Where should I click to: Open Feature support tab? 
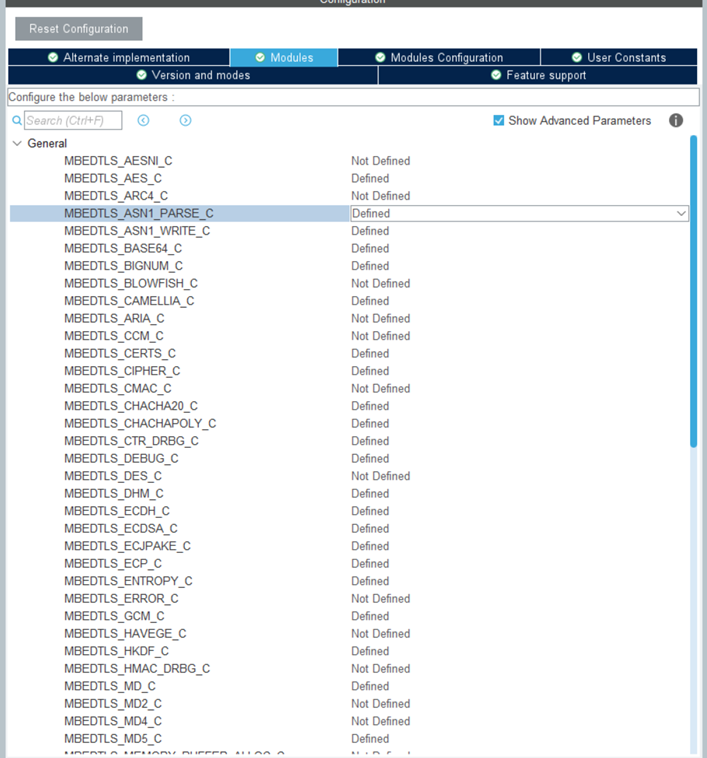pyautogui.click(x=538, y=75)
